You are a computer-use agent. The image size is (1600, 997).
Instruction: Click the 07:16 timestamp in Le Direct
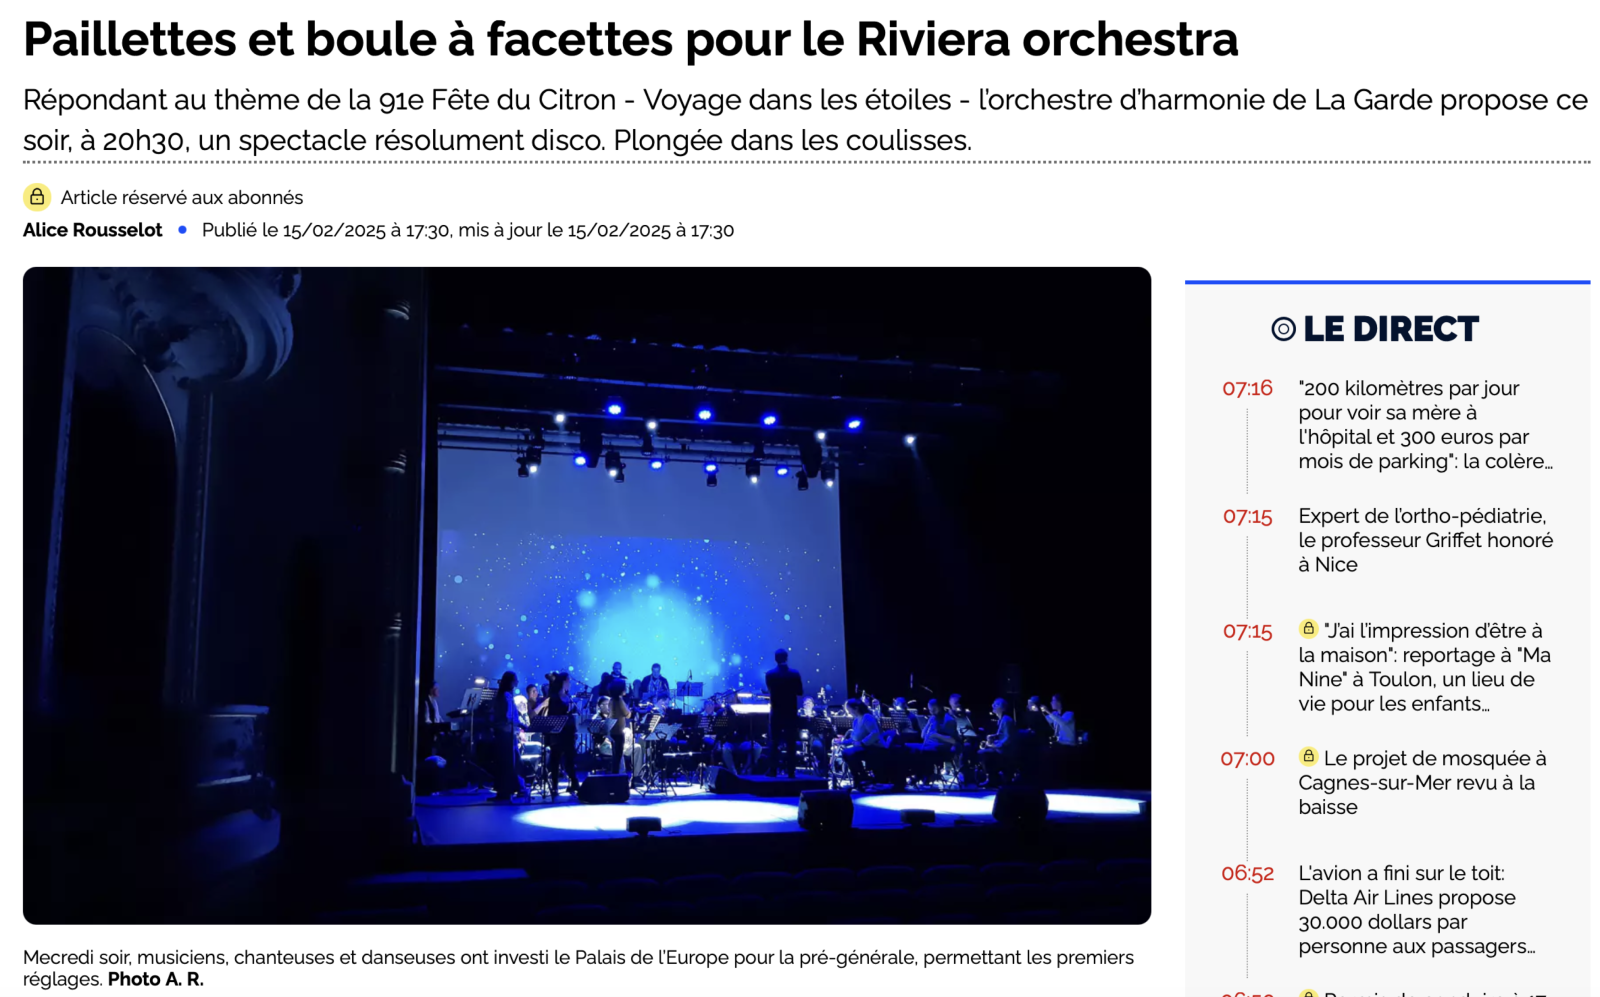coord(1247,388)
